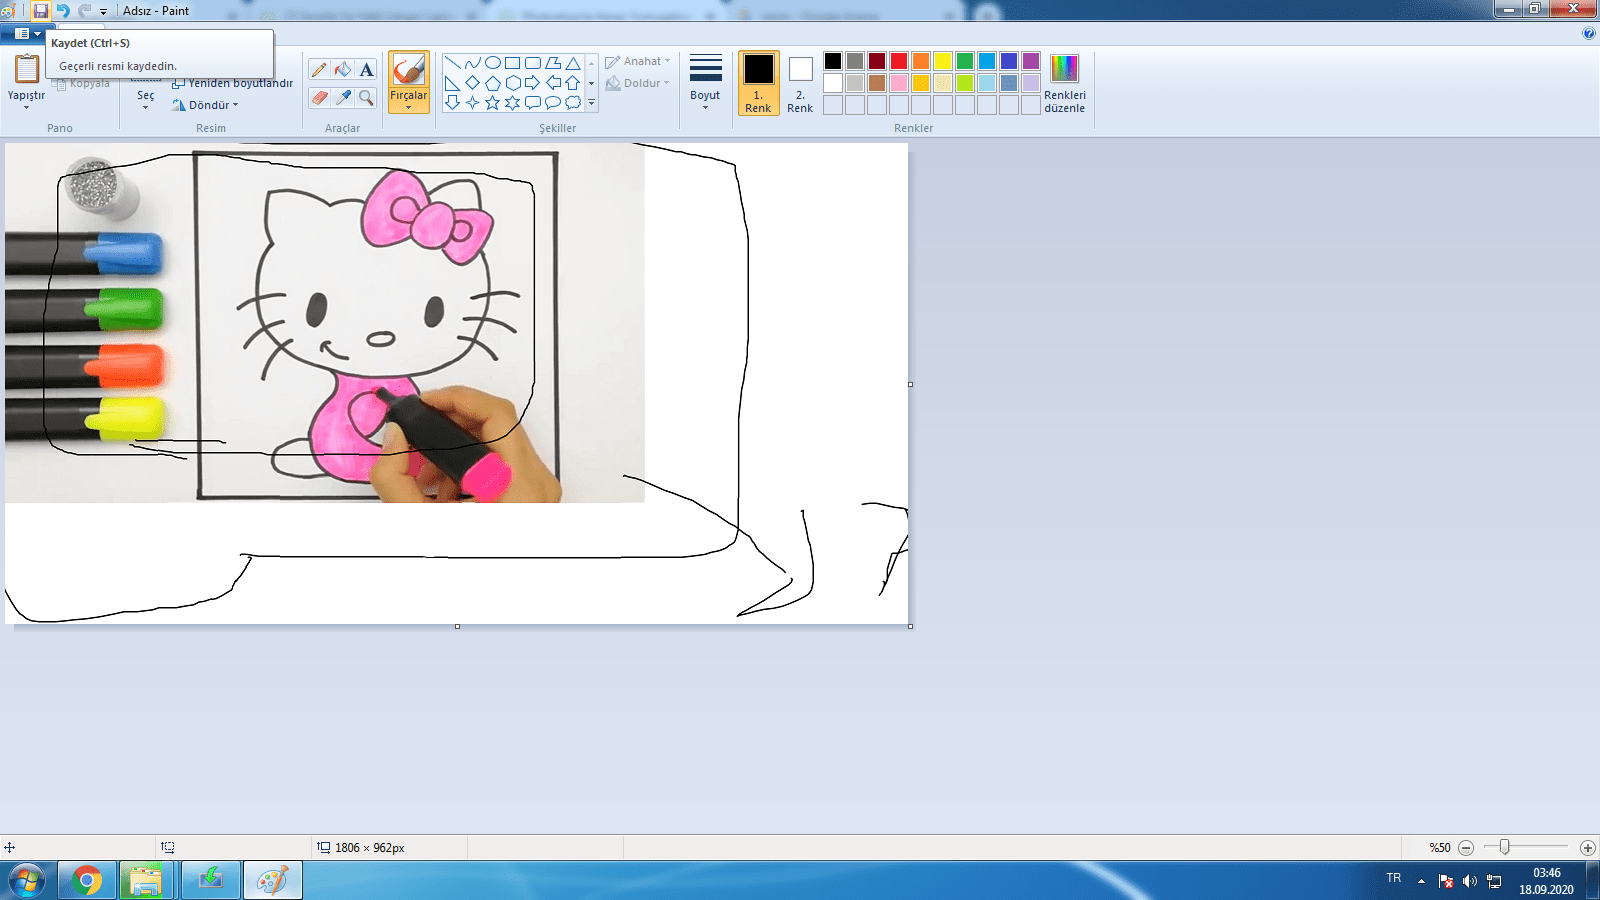Choose the Rounded rectangular callout shape
The height and width of the screenshot is (900, 1600).
(533, 103)
